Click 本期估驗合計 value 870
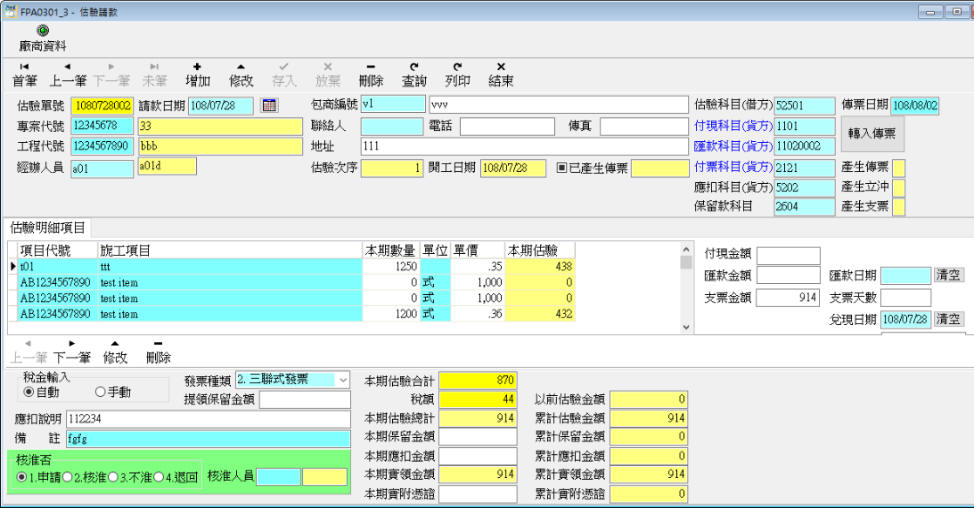 tap(478, 379)
